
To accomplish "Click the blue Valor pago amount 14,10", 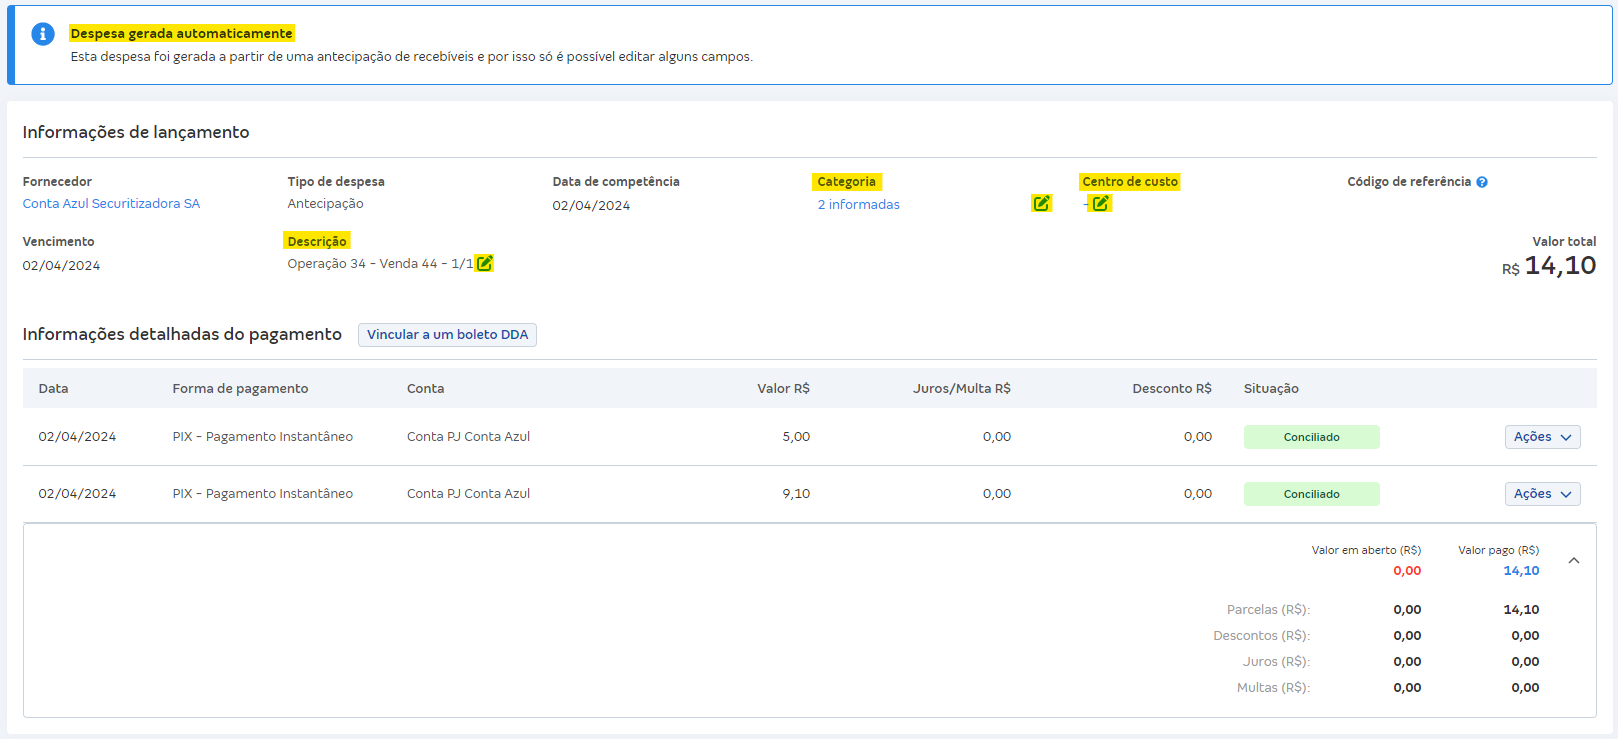I will coord(1521,571).
